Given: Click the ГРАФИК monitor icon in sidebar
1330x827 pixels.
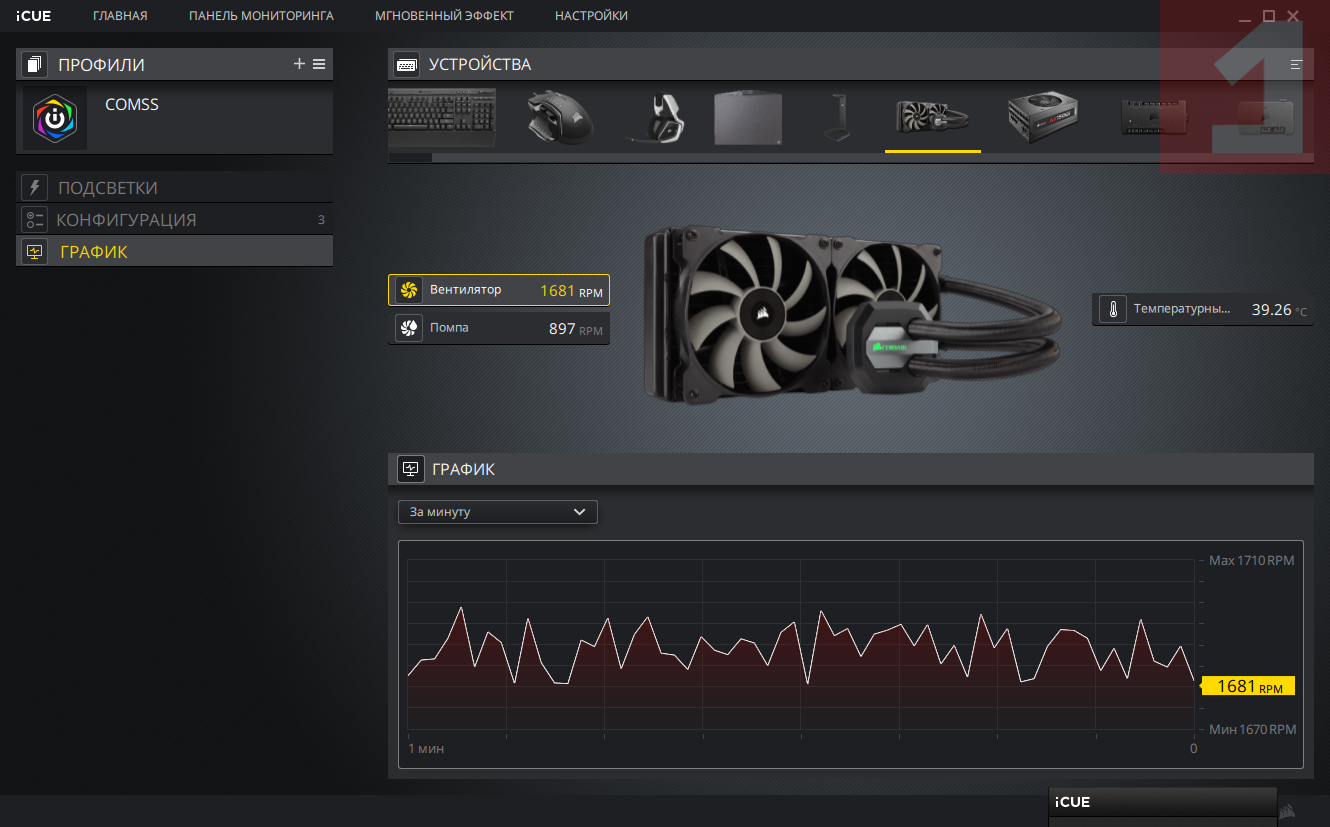Looking at the screenshot, I should pyautogui.click(x=35, y=252).
